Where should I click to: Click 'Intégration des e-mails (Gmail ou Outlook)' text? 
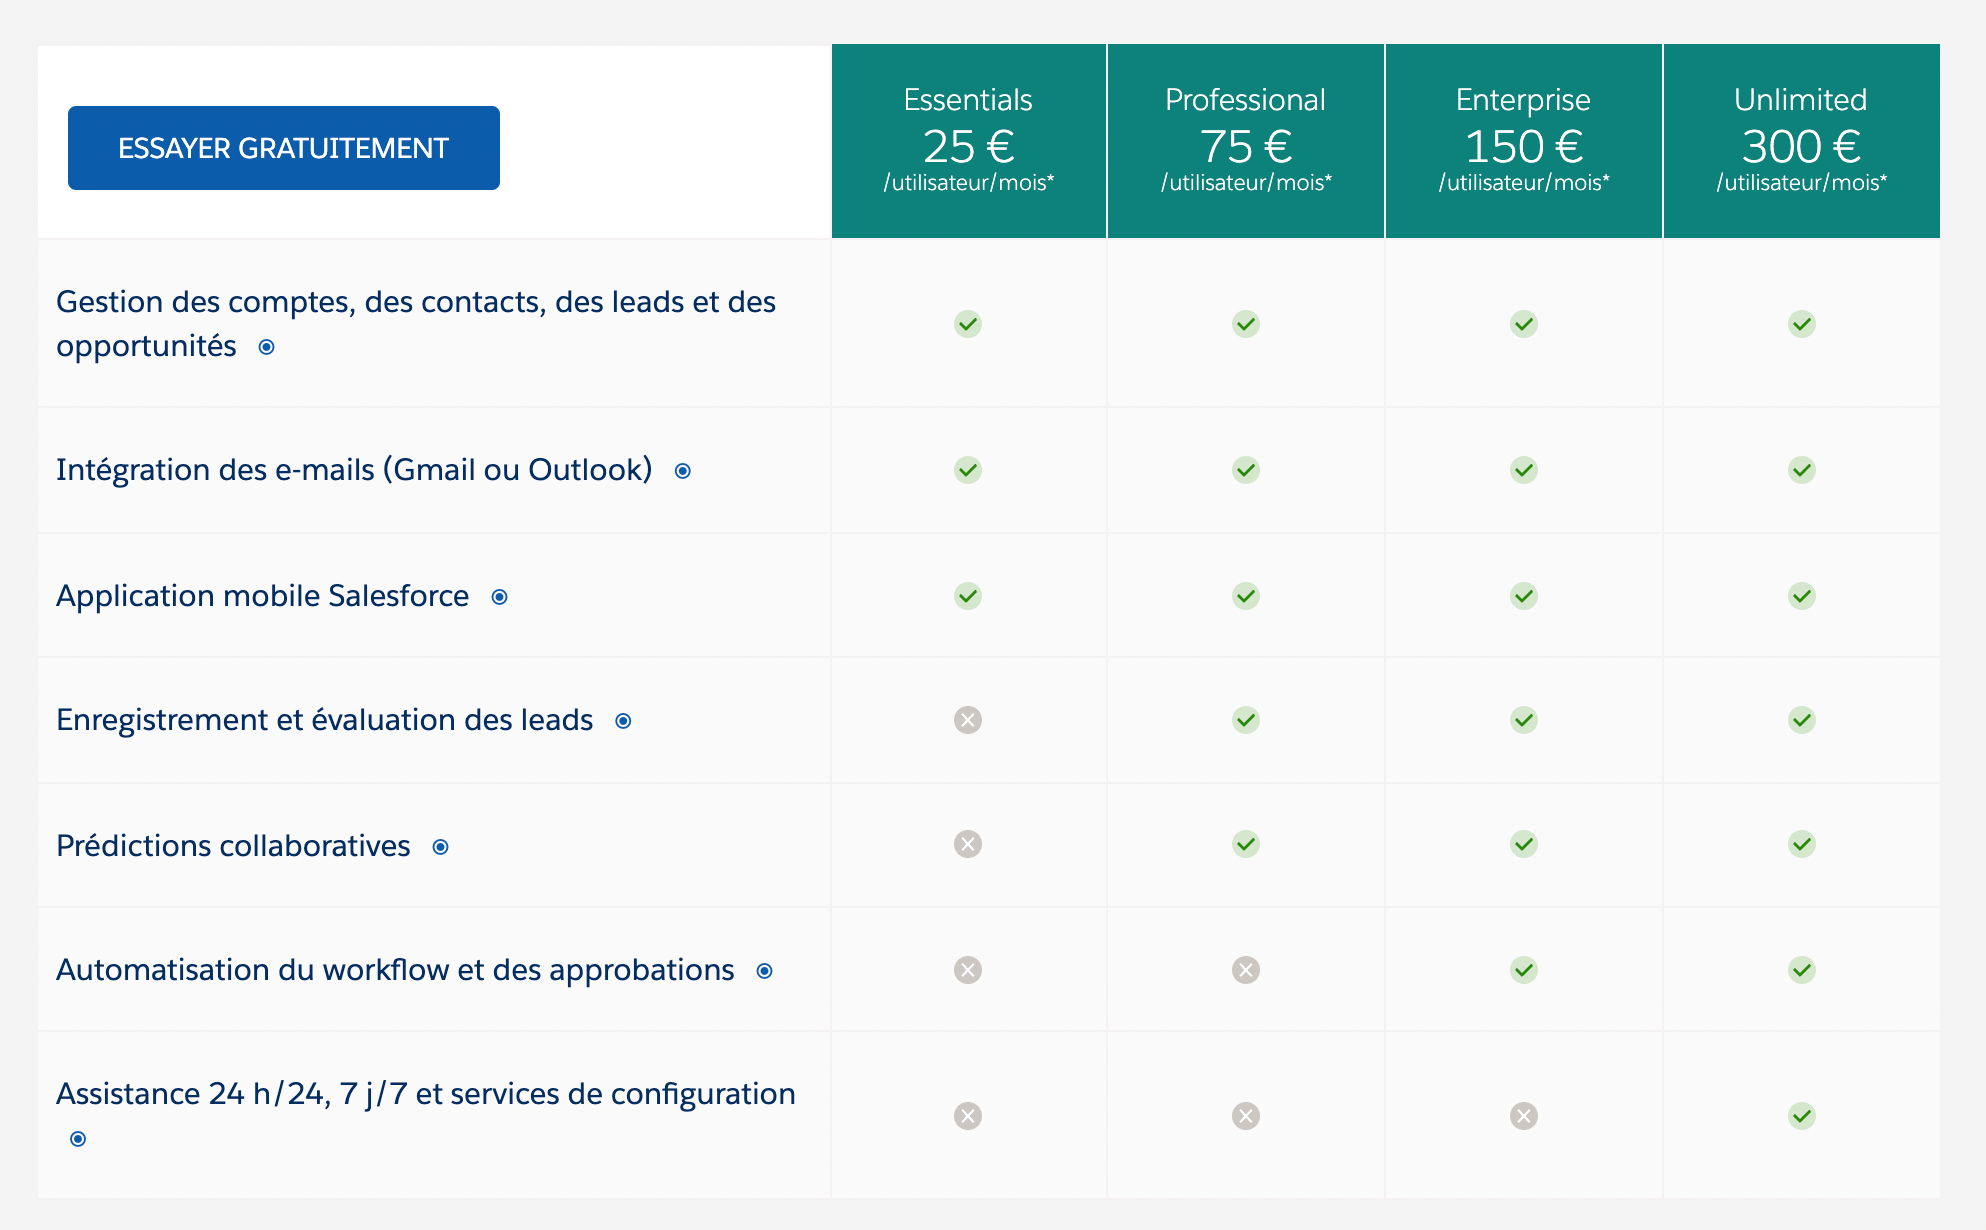click(x=354, y=470)
